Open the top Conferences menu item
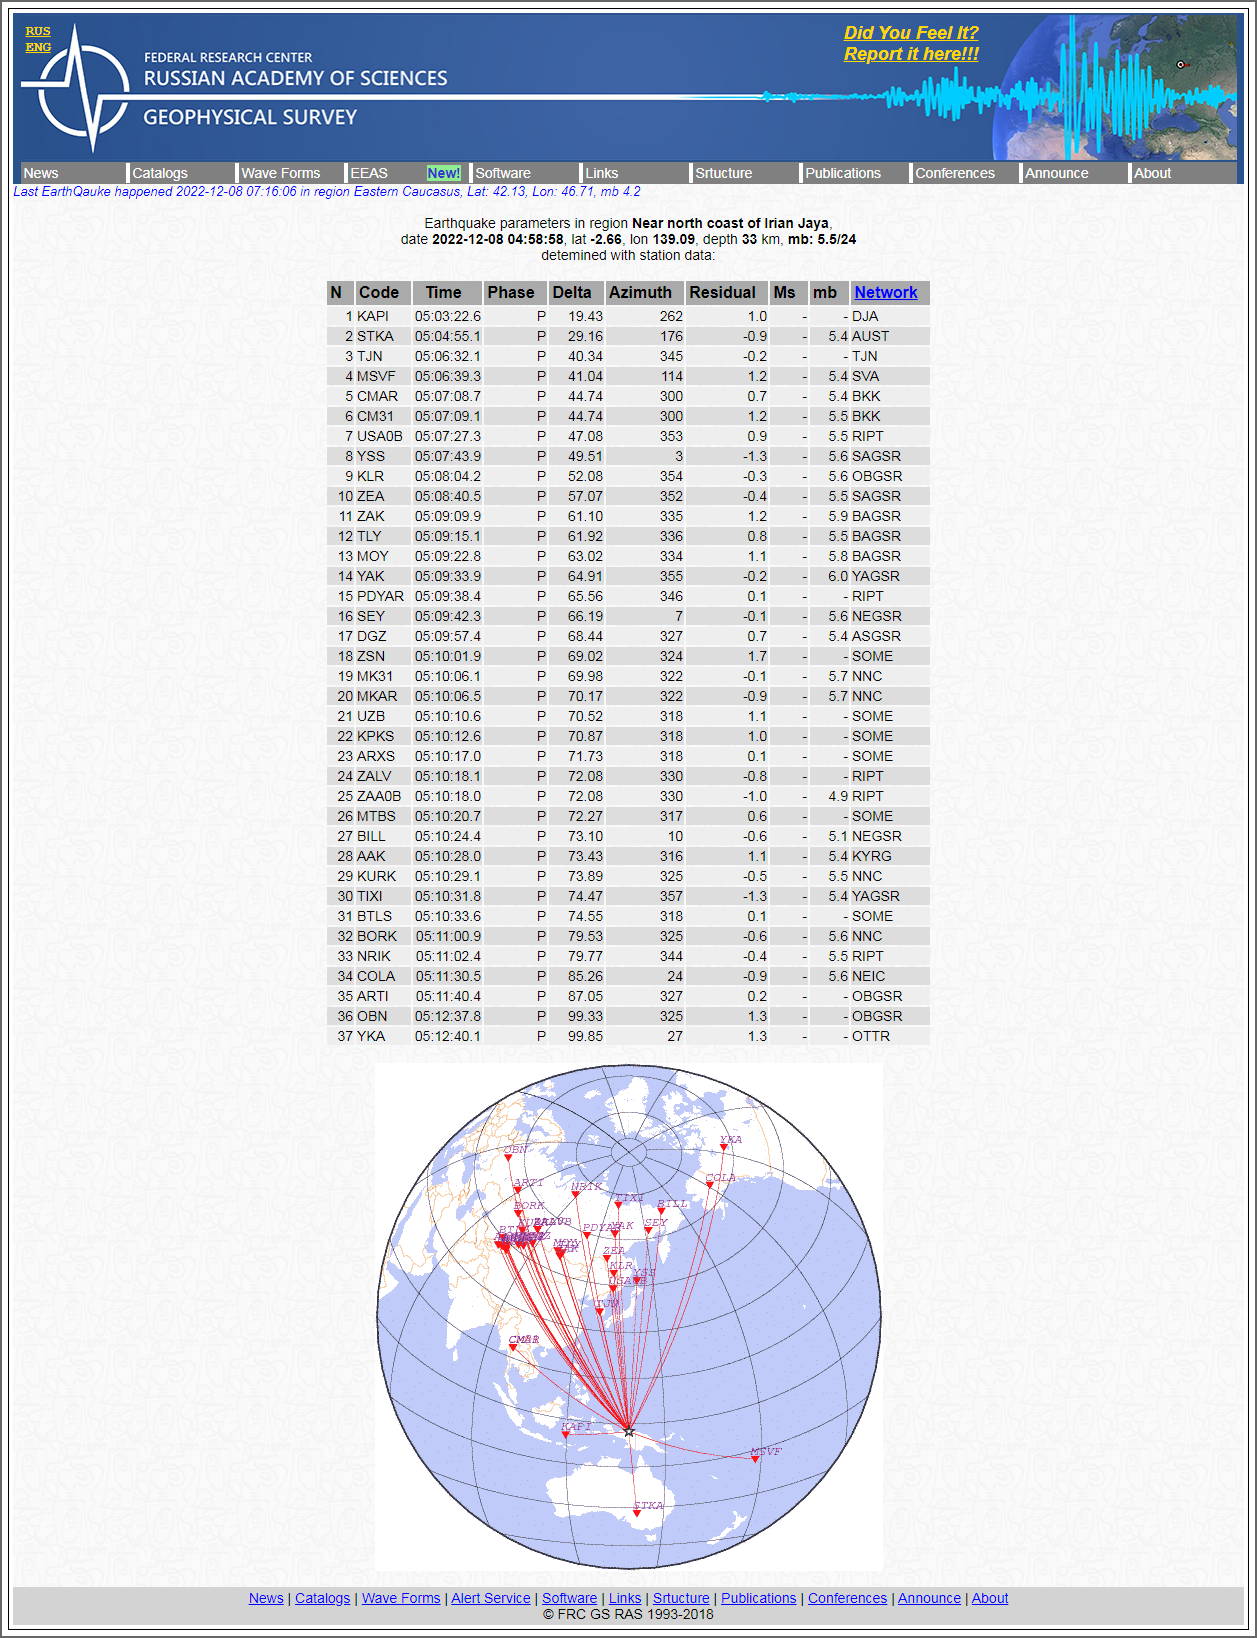This screenshot has width=1257, height=1638. click(x=955, y=173)
